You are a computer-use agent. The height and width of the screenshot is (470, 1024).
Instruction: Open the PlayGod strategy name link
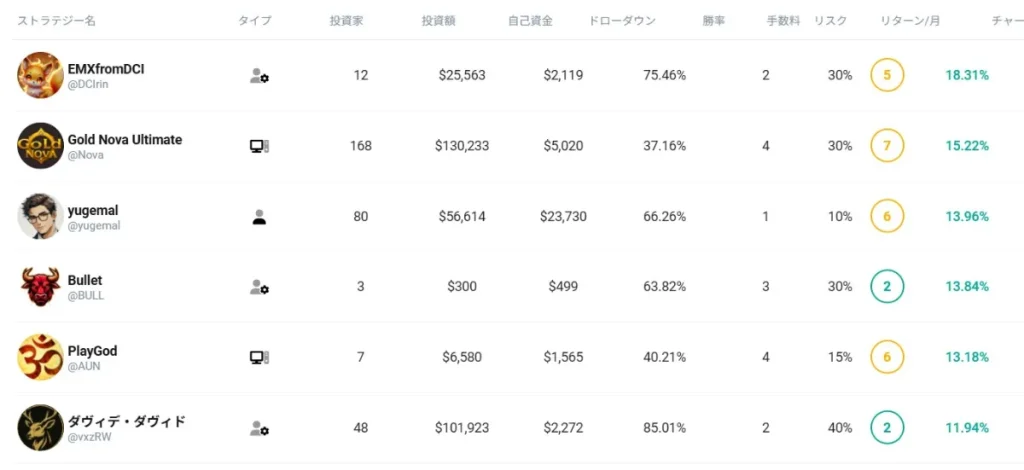pyautogui.click(x=92, y=351)
